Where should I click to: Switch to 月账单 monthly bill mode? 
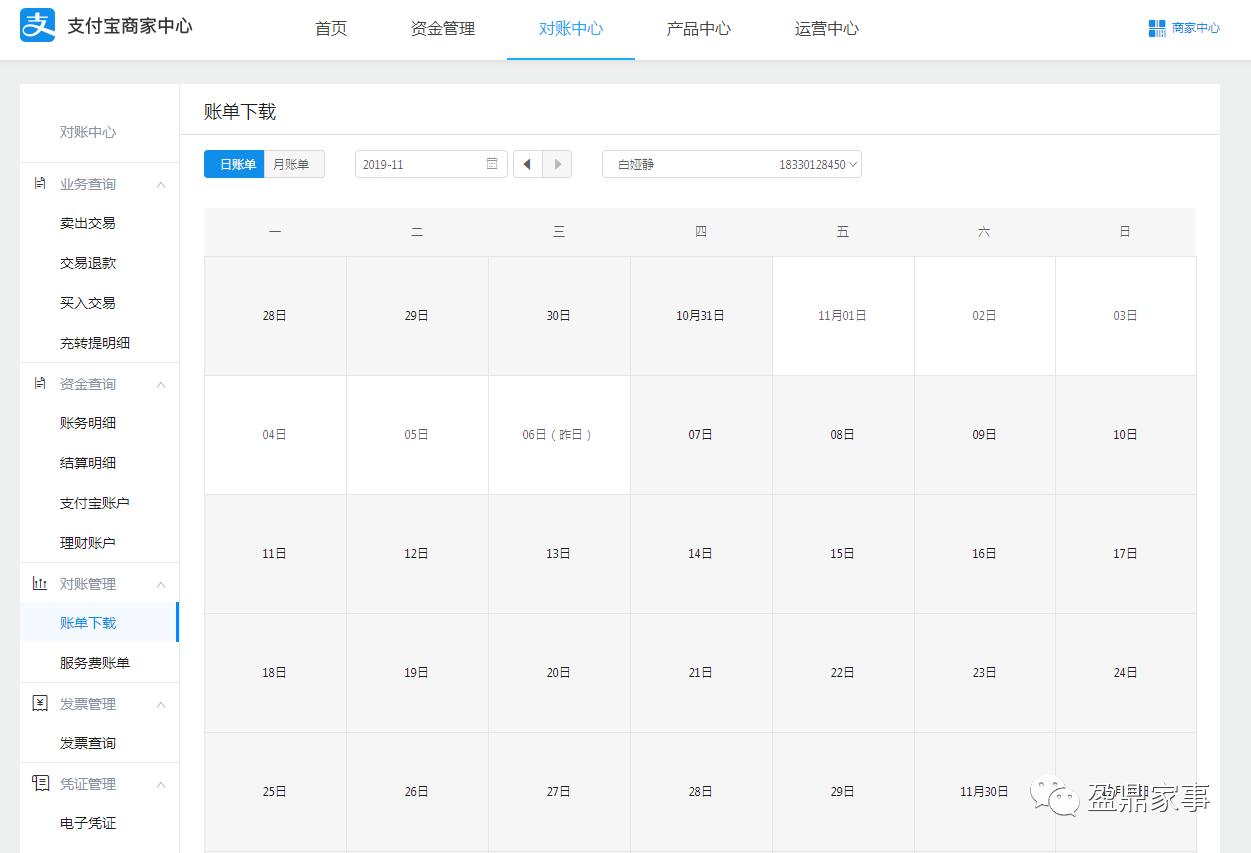coord(294,164)
